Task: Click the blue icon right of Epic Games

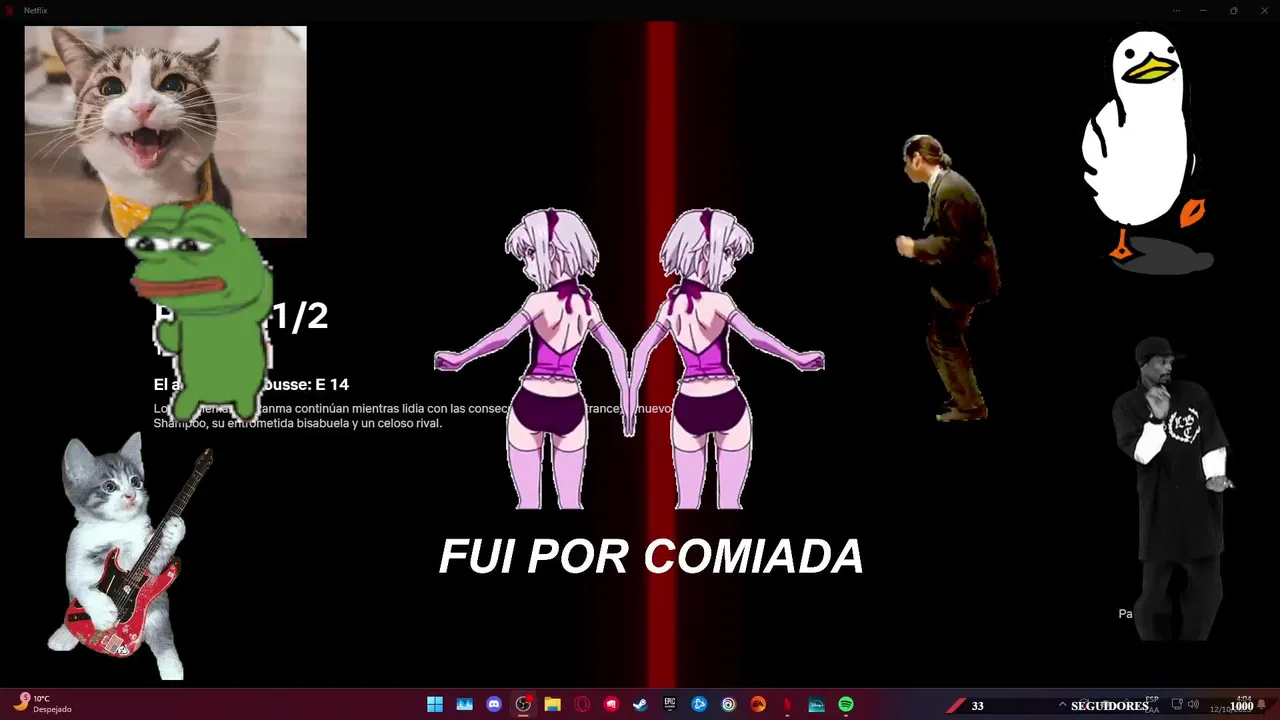Action: click(699, 704)
